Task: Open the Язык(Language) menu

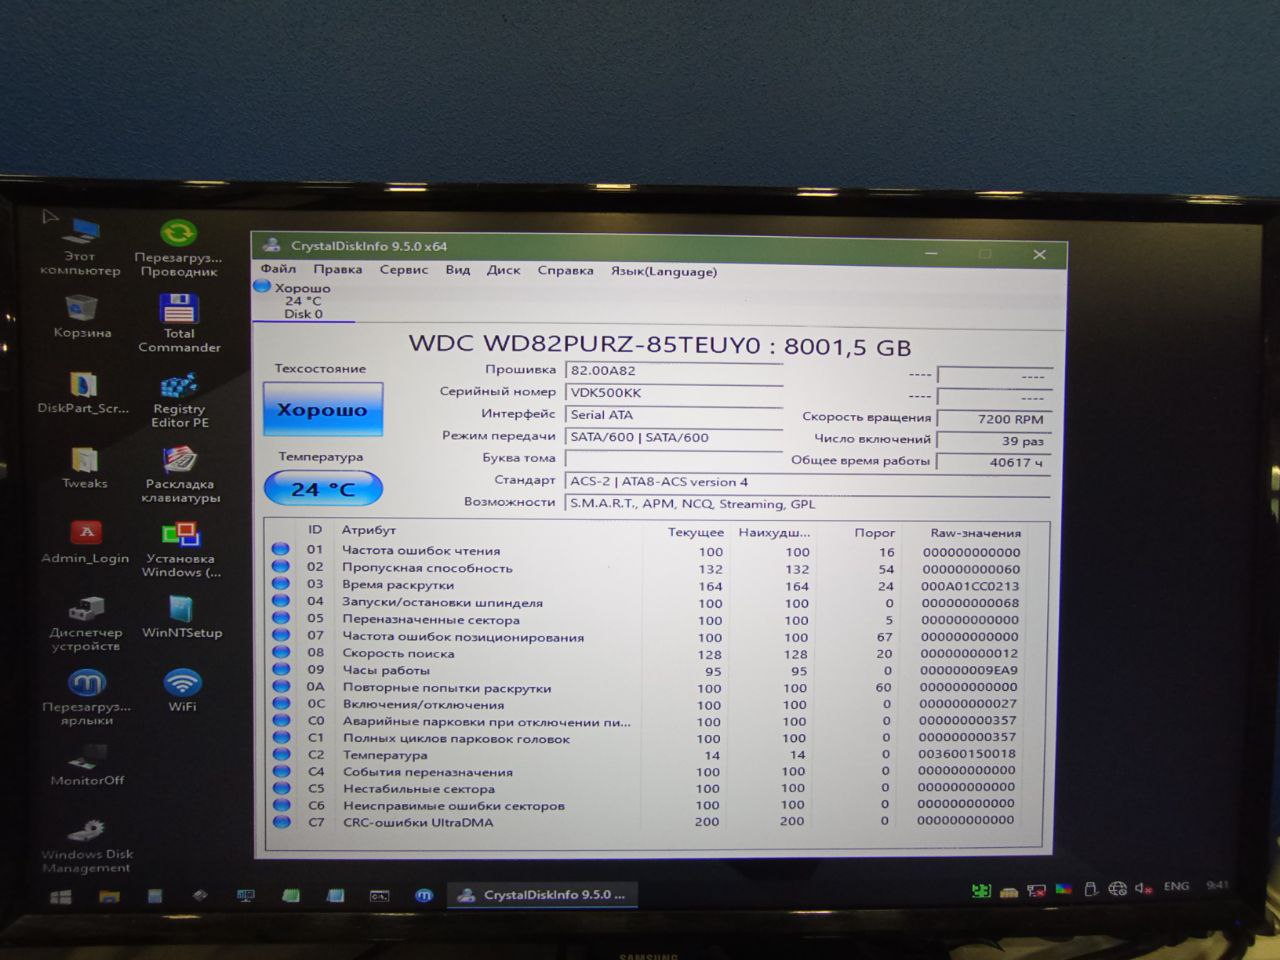Action: 663,271
